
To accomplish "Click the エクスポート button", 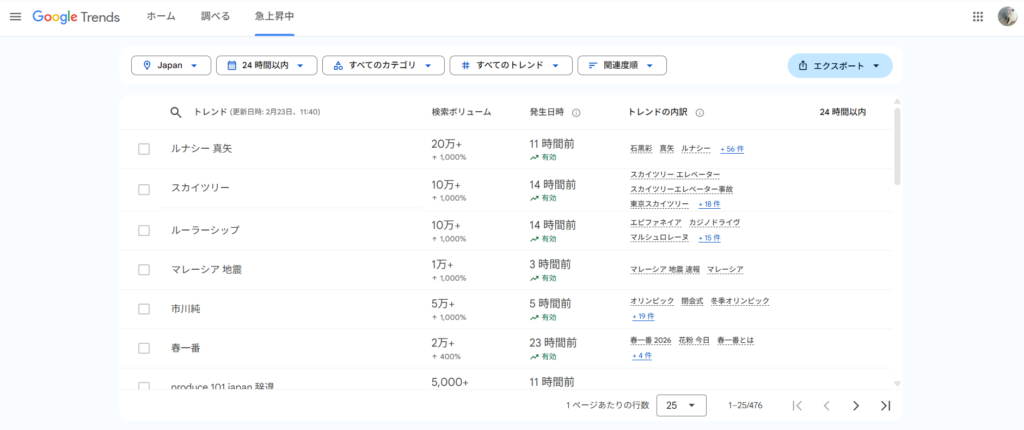I will point(839,65).
